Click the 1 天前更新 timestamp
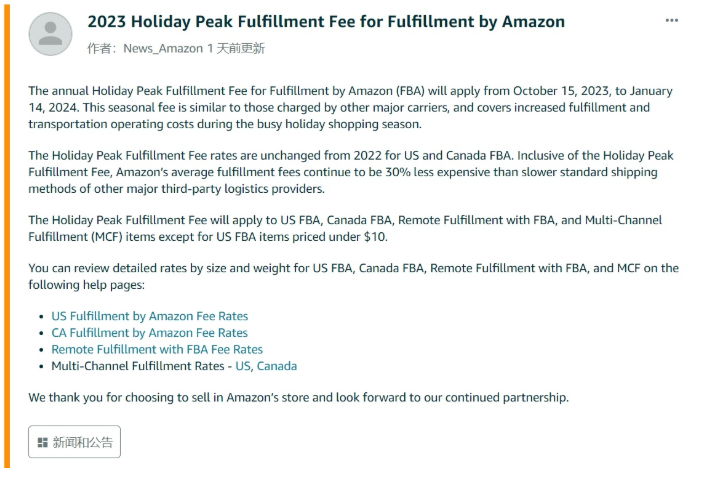The width and height of the screenshot is (724, 479). tap(236, 49)
